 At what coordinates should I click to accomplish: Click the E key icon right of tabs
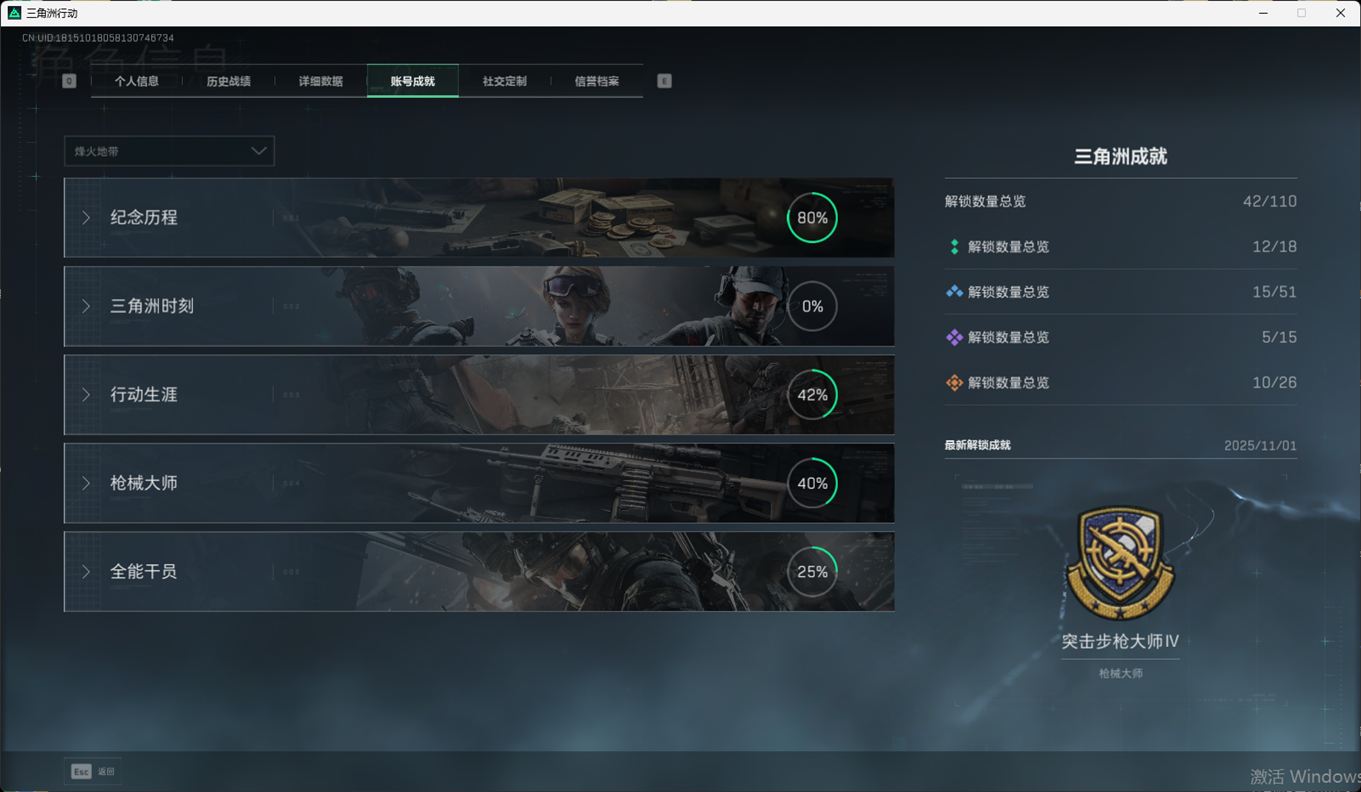click(x=664, y=81)
